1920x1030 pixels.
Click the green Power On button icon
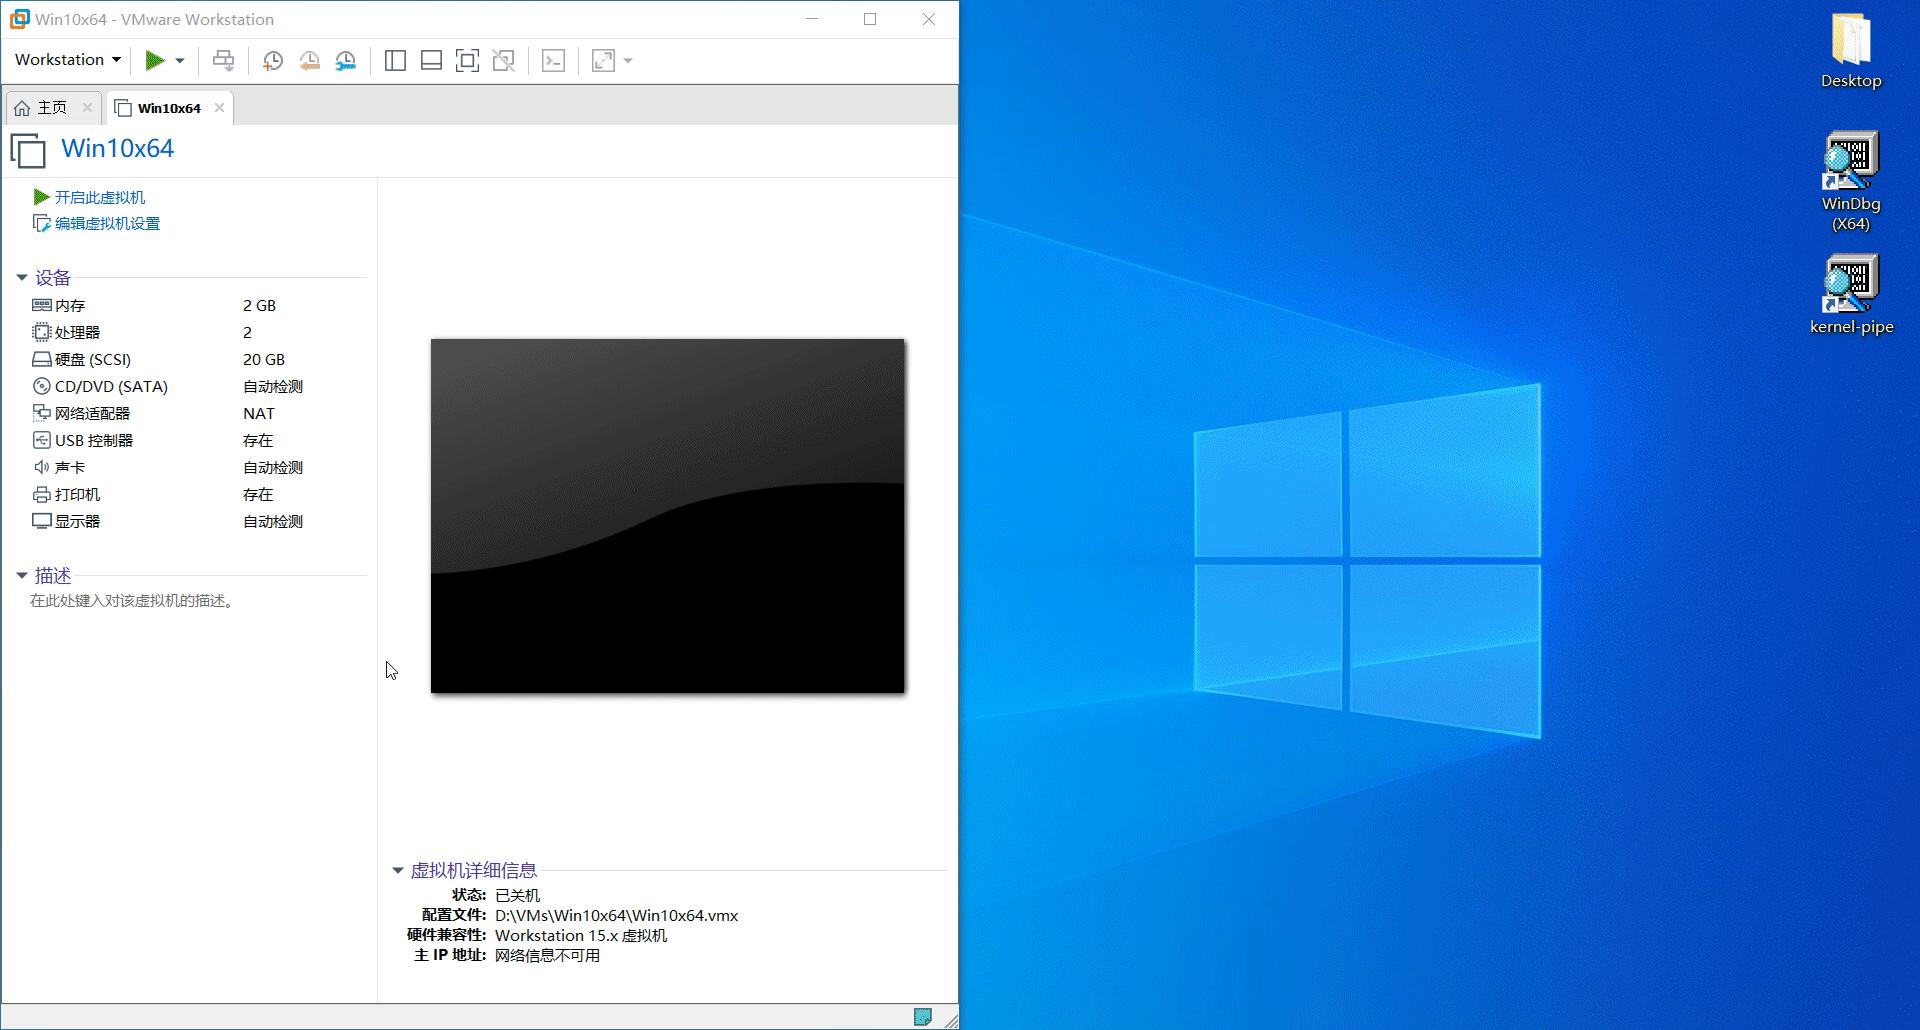point(157,60)
